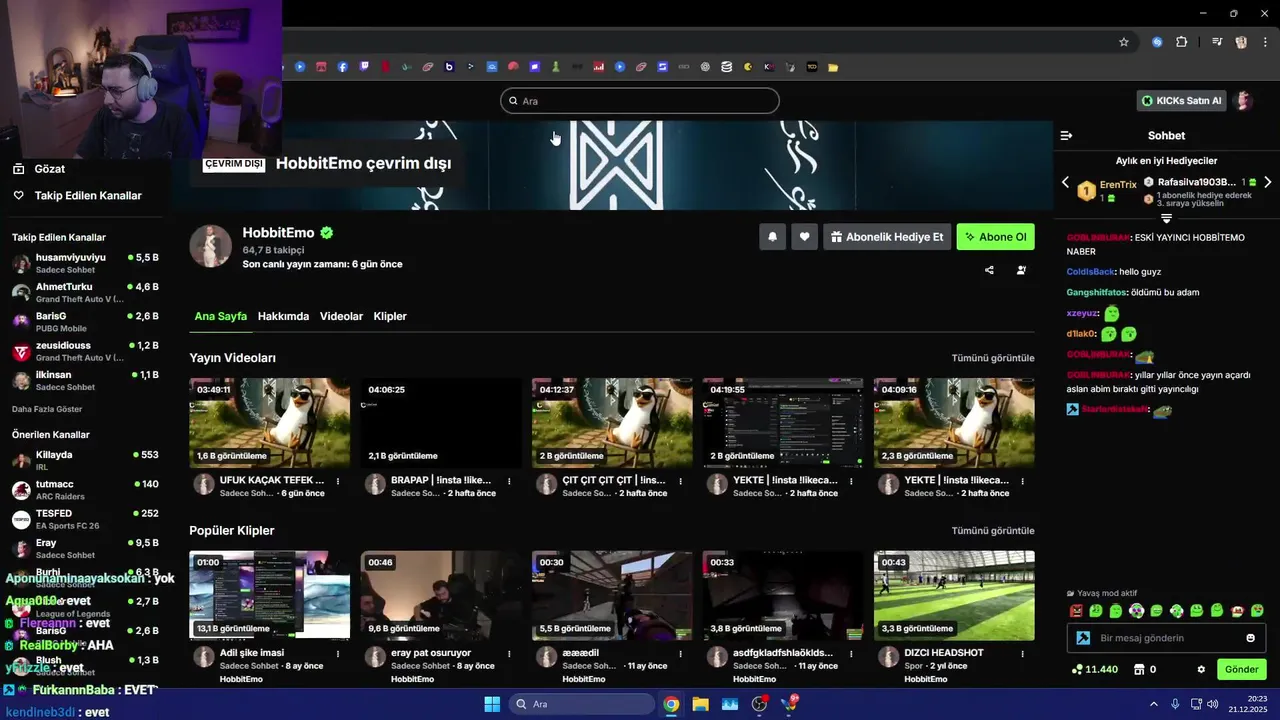Open the profile avatar menu at top right
The height and width of the screenshot is (720, 1280).
tap(1244, 101)
